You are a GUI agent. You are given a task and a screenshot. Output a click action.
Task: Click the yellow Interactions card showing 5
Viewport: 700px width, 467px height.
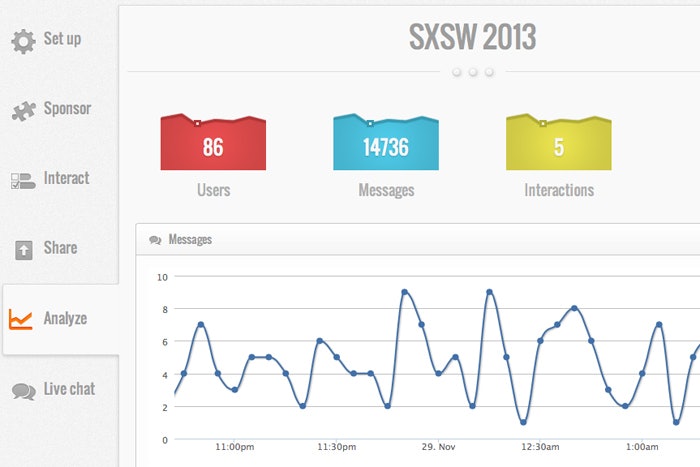pos(558,142)
